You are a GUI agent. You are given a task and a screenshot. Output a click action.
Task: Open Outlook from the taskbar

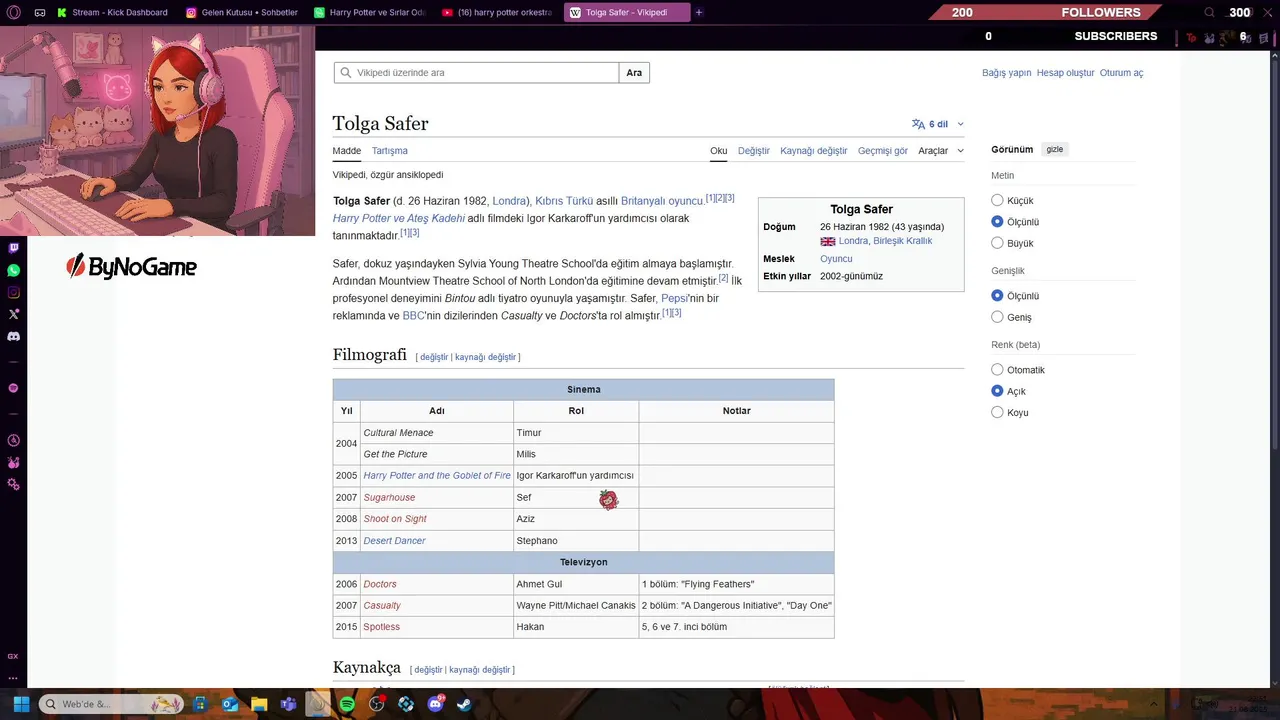click(x=230, y=704)
